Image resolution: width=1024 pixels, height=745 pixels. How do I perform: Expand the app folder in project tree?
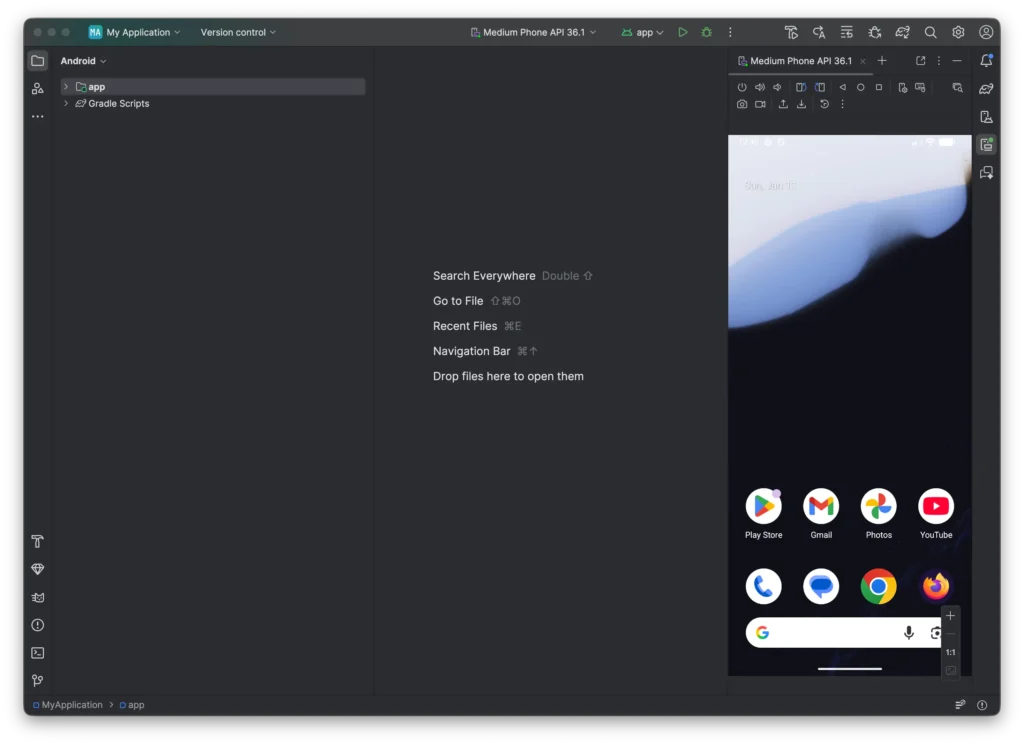point(66,86)
